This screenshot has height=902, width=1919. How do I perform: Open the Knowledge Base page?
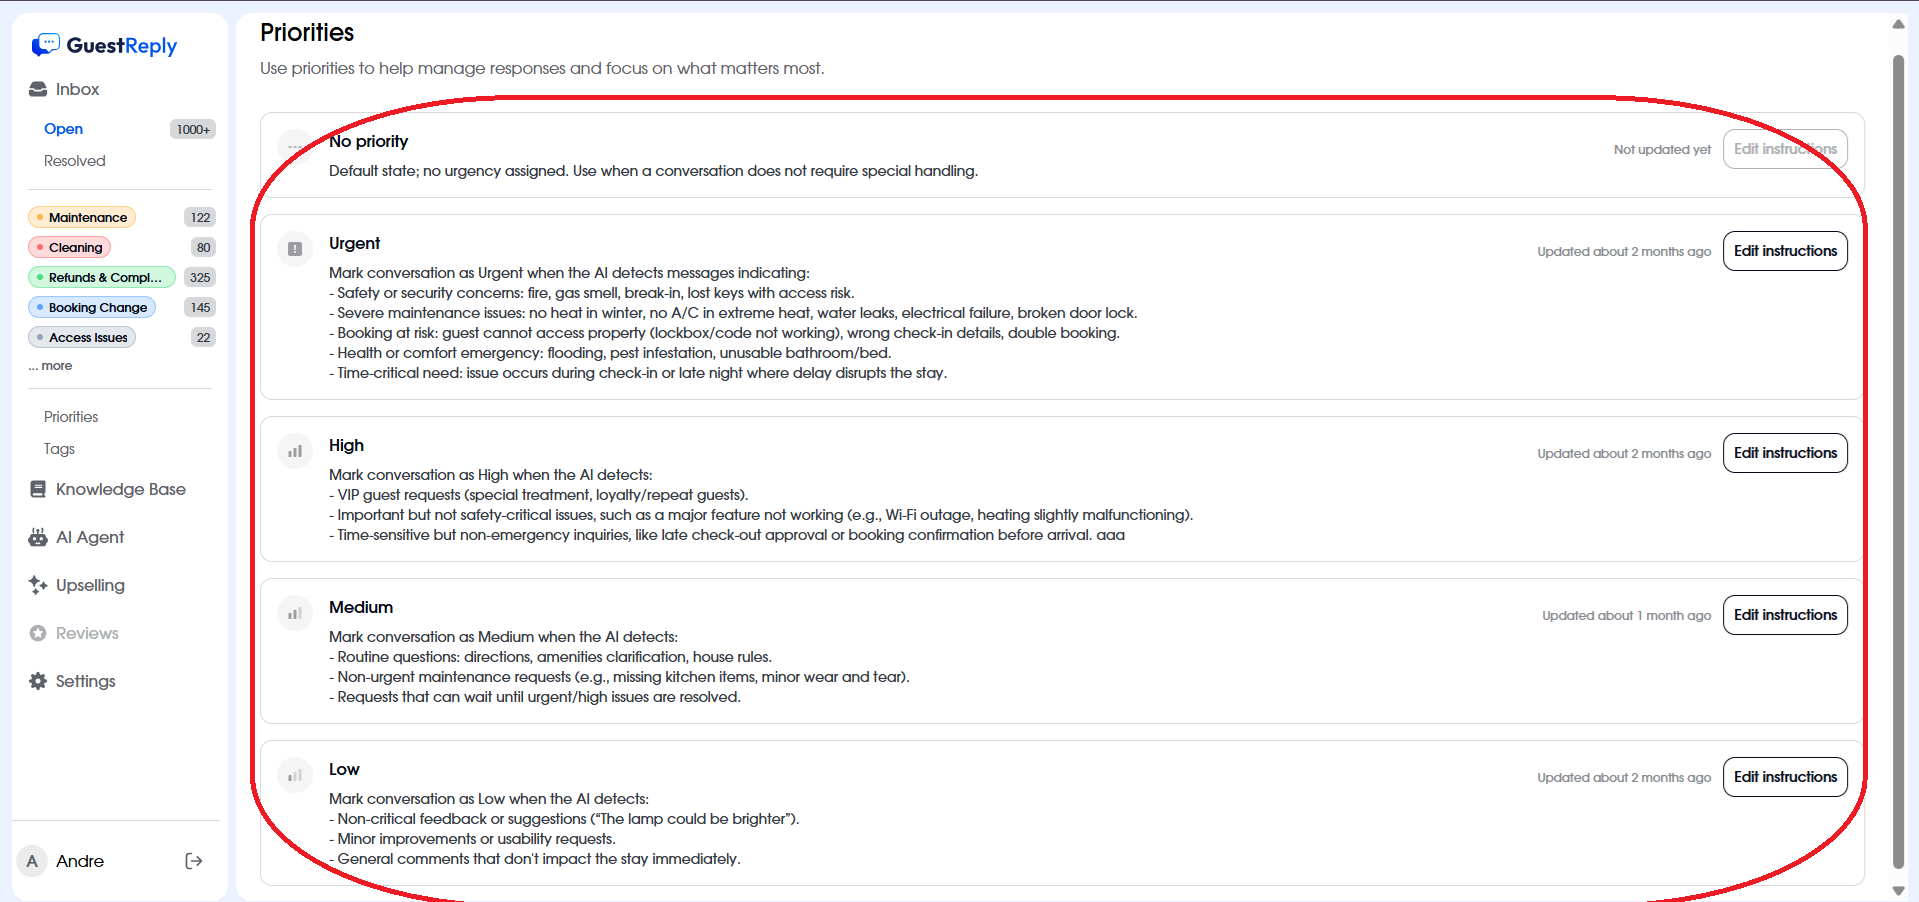tap(120, 489)
